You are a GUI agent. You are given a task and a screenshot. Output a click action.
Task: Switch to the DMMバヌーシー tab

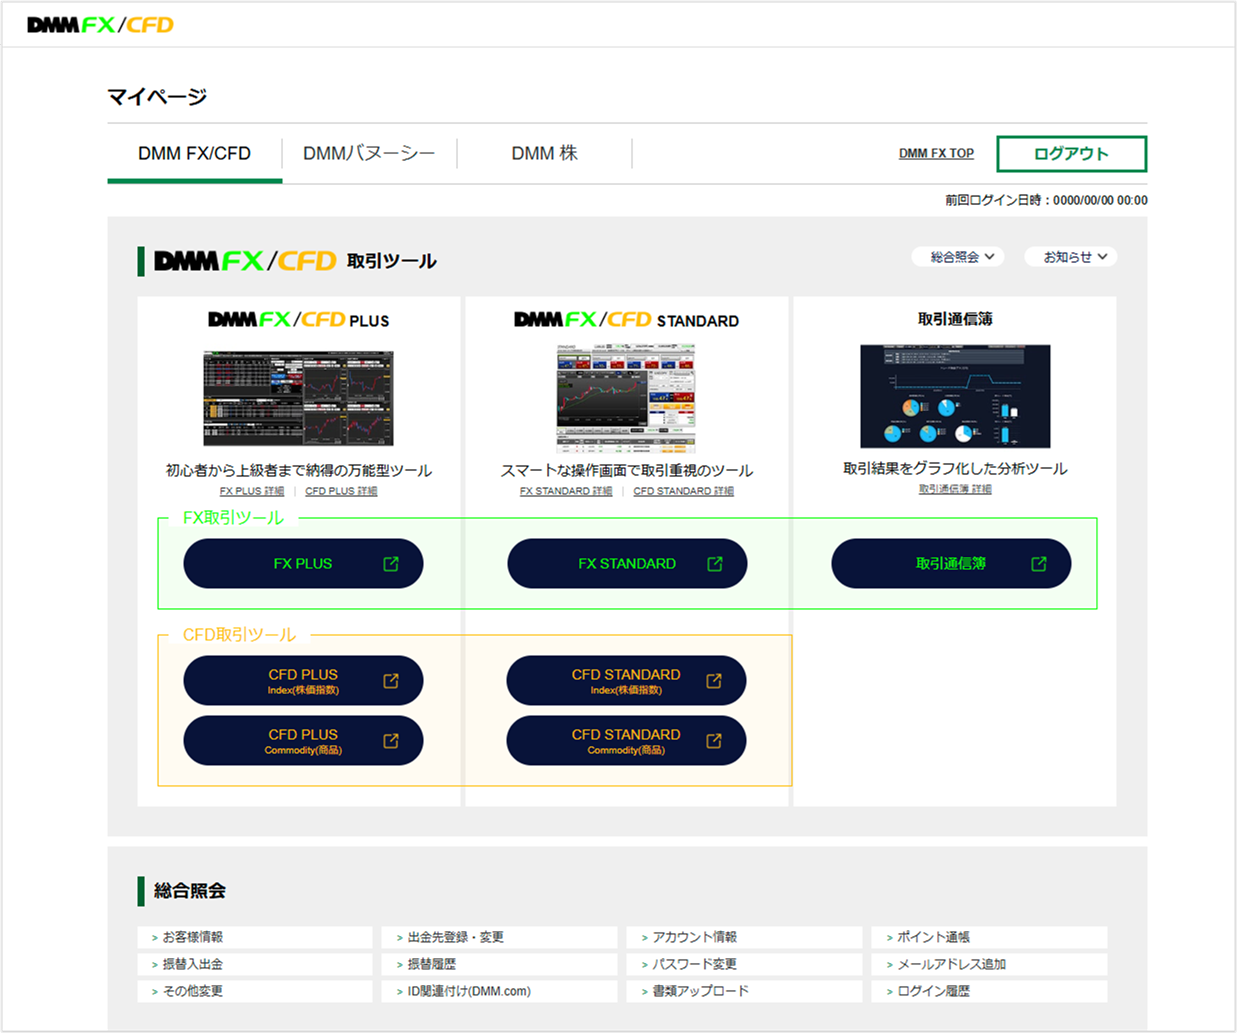(x=369, y=152)
